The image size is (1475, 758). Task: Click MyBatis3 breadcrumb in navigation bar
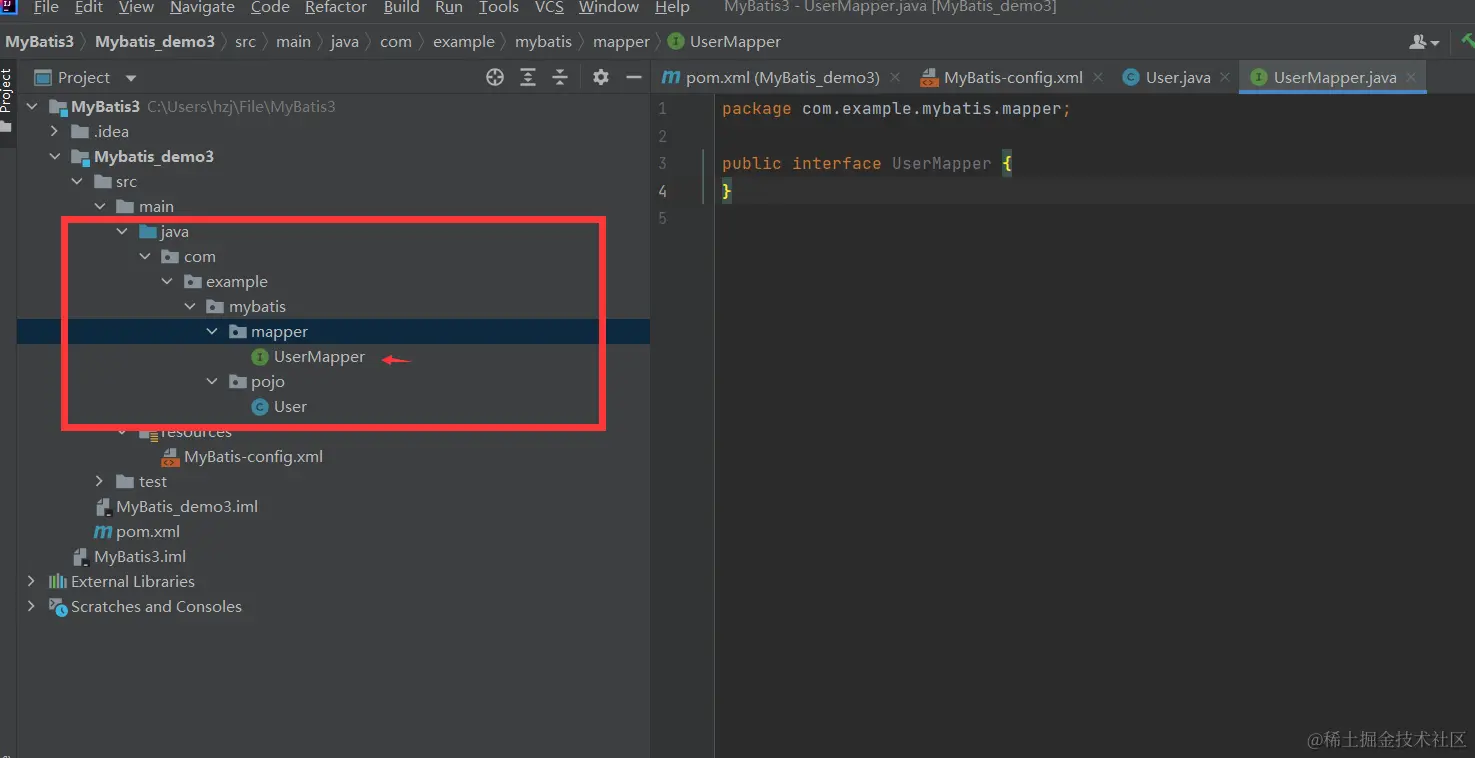click(40, 41)
